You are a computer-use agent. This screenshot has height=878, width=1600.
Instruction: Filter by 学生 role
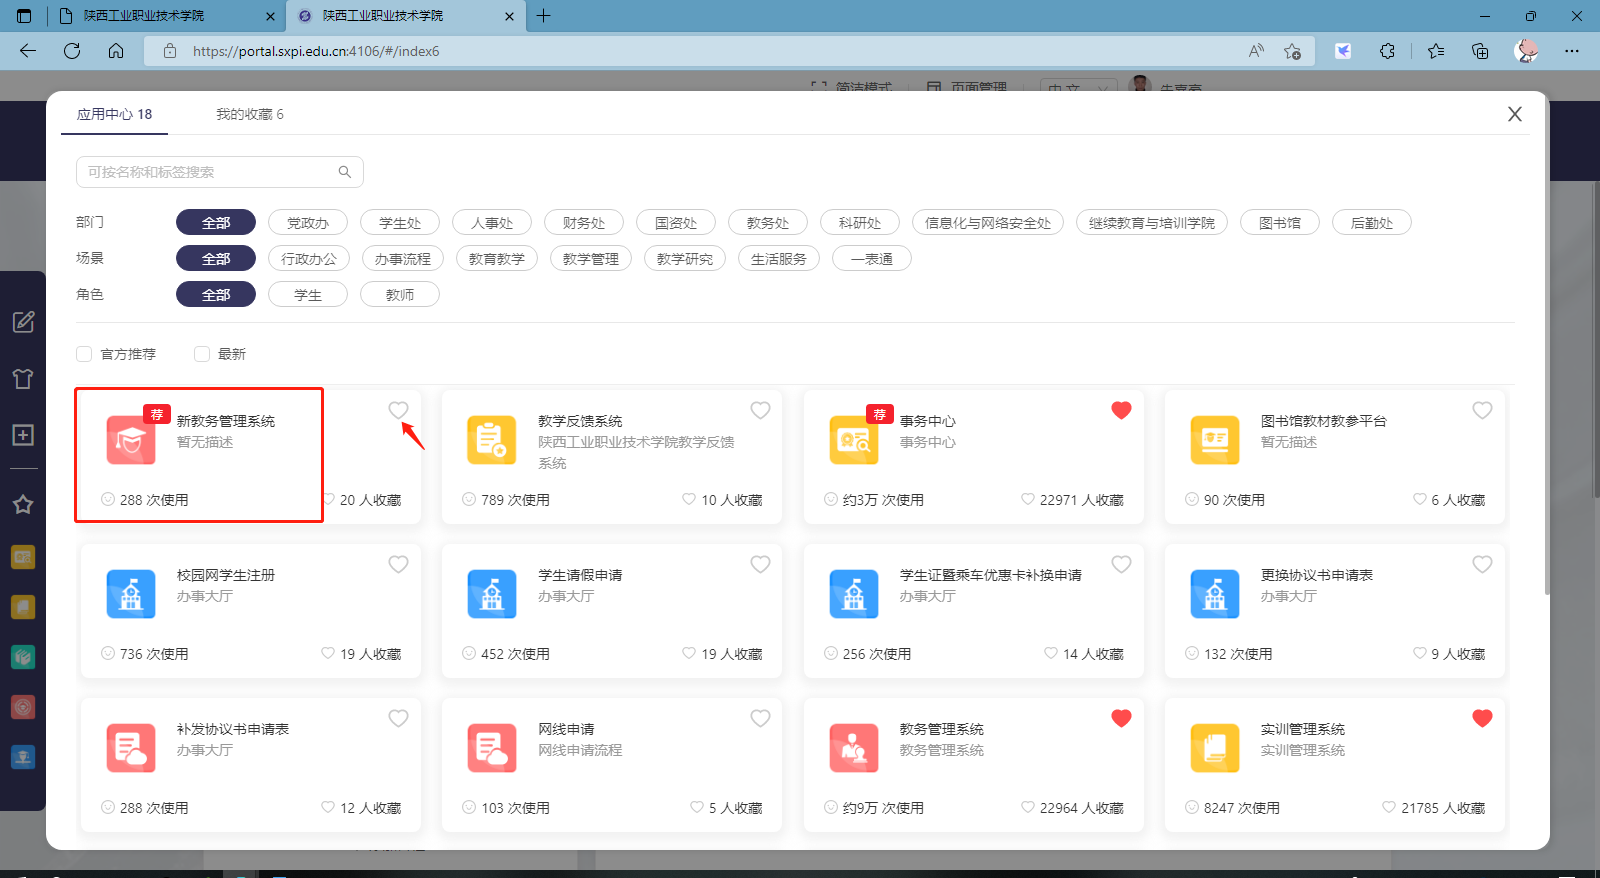point(308,295)
